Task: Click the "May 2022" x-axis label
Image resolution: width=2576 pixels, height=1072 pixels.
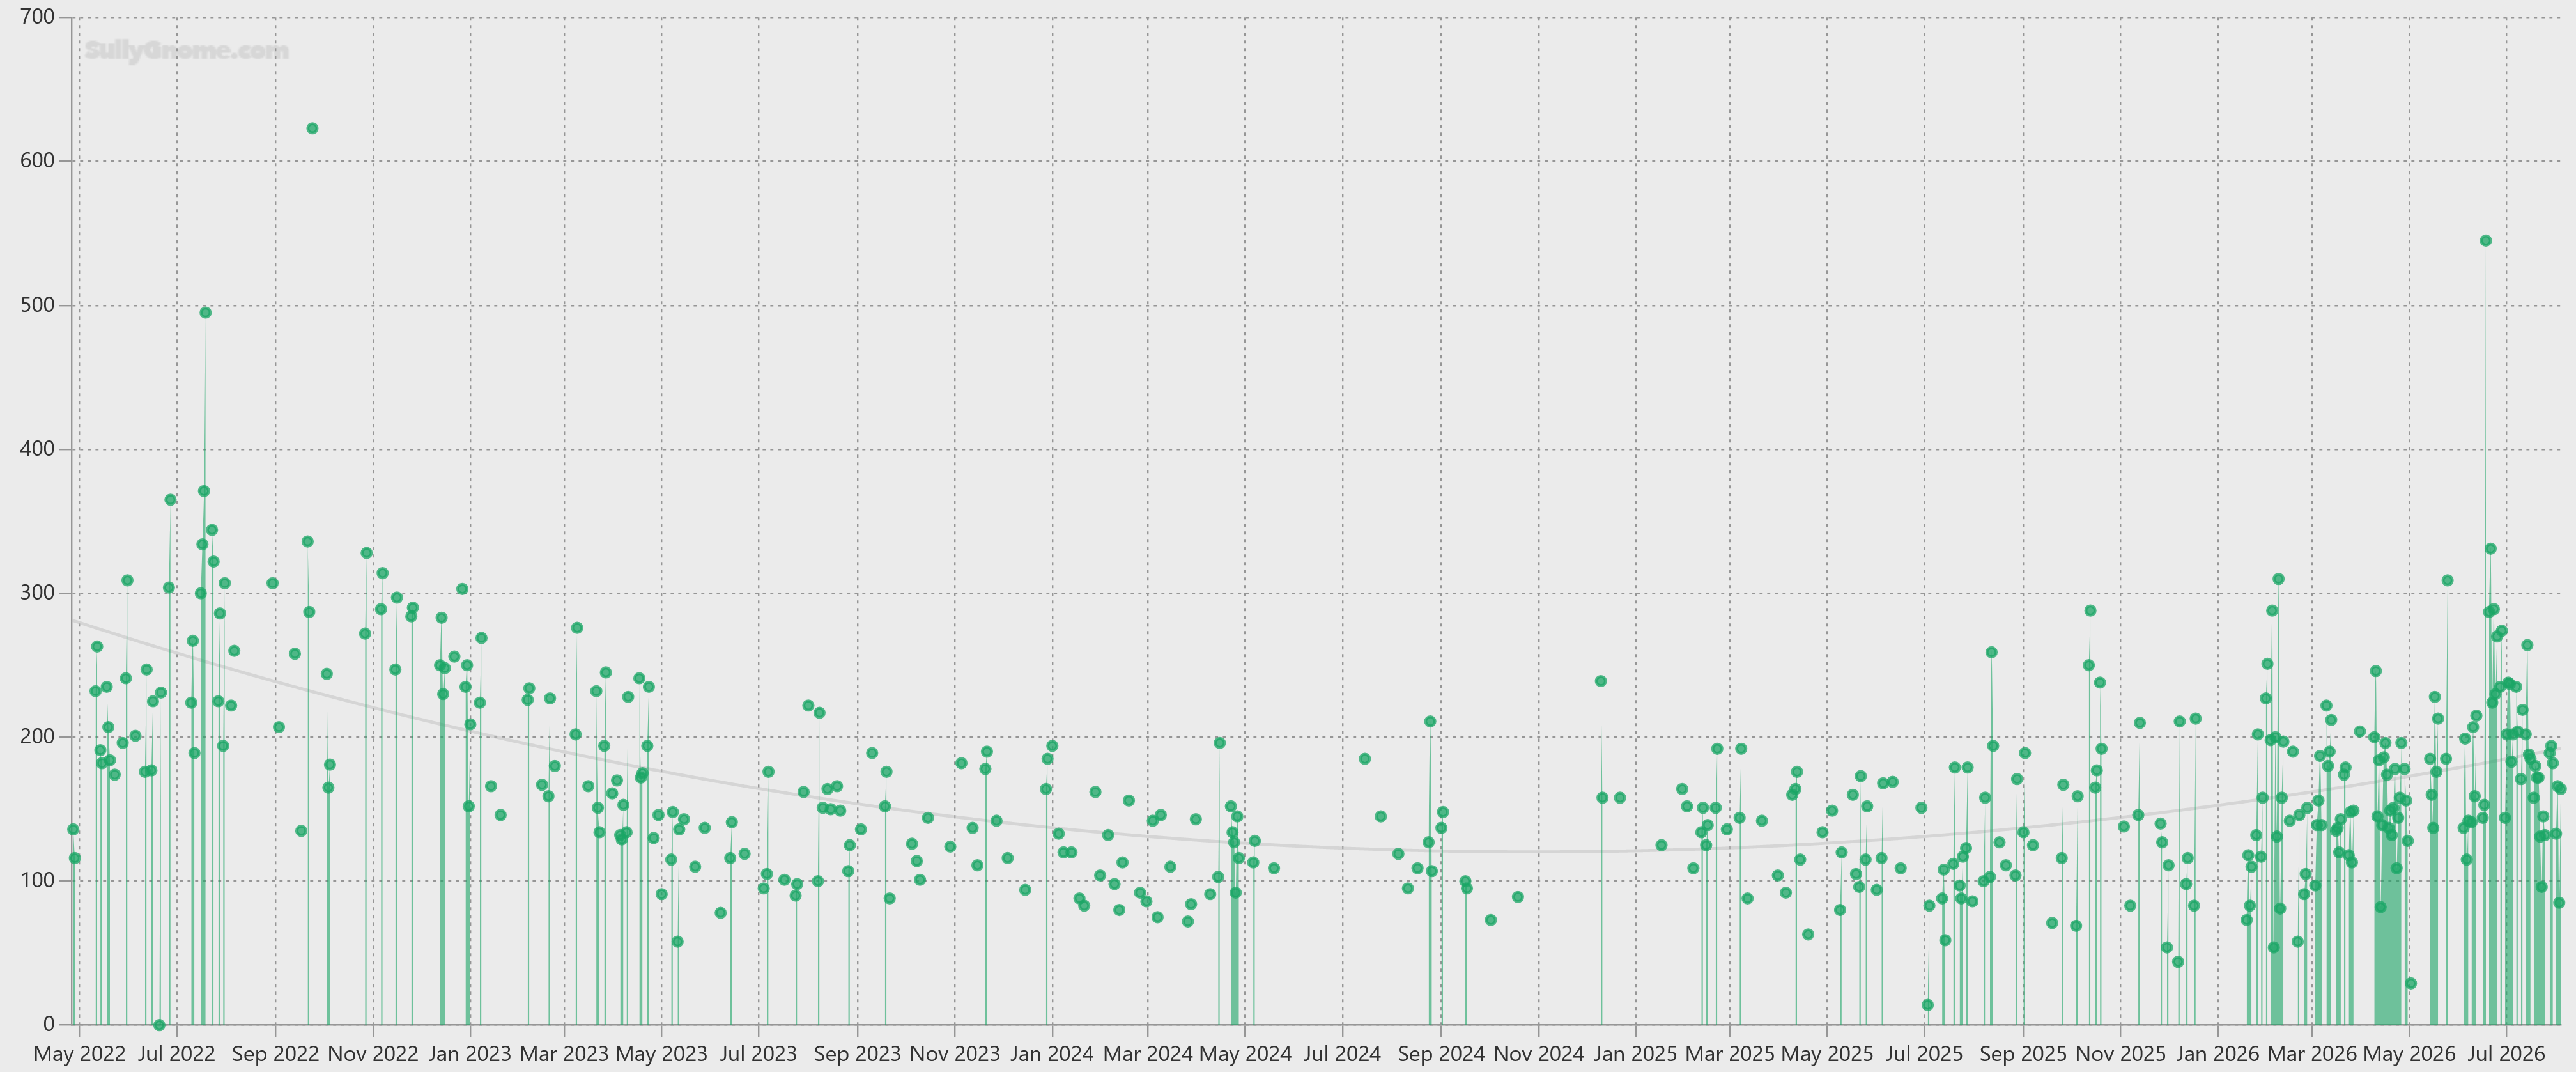Action: [x=80, y=1054]
